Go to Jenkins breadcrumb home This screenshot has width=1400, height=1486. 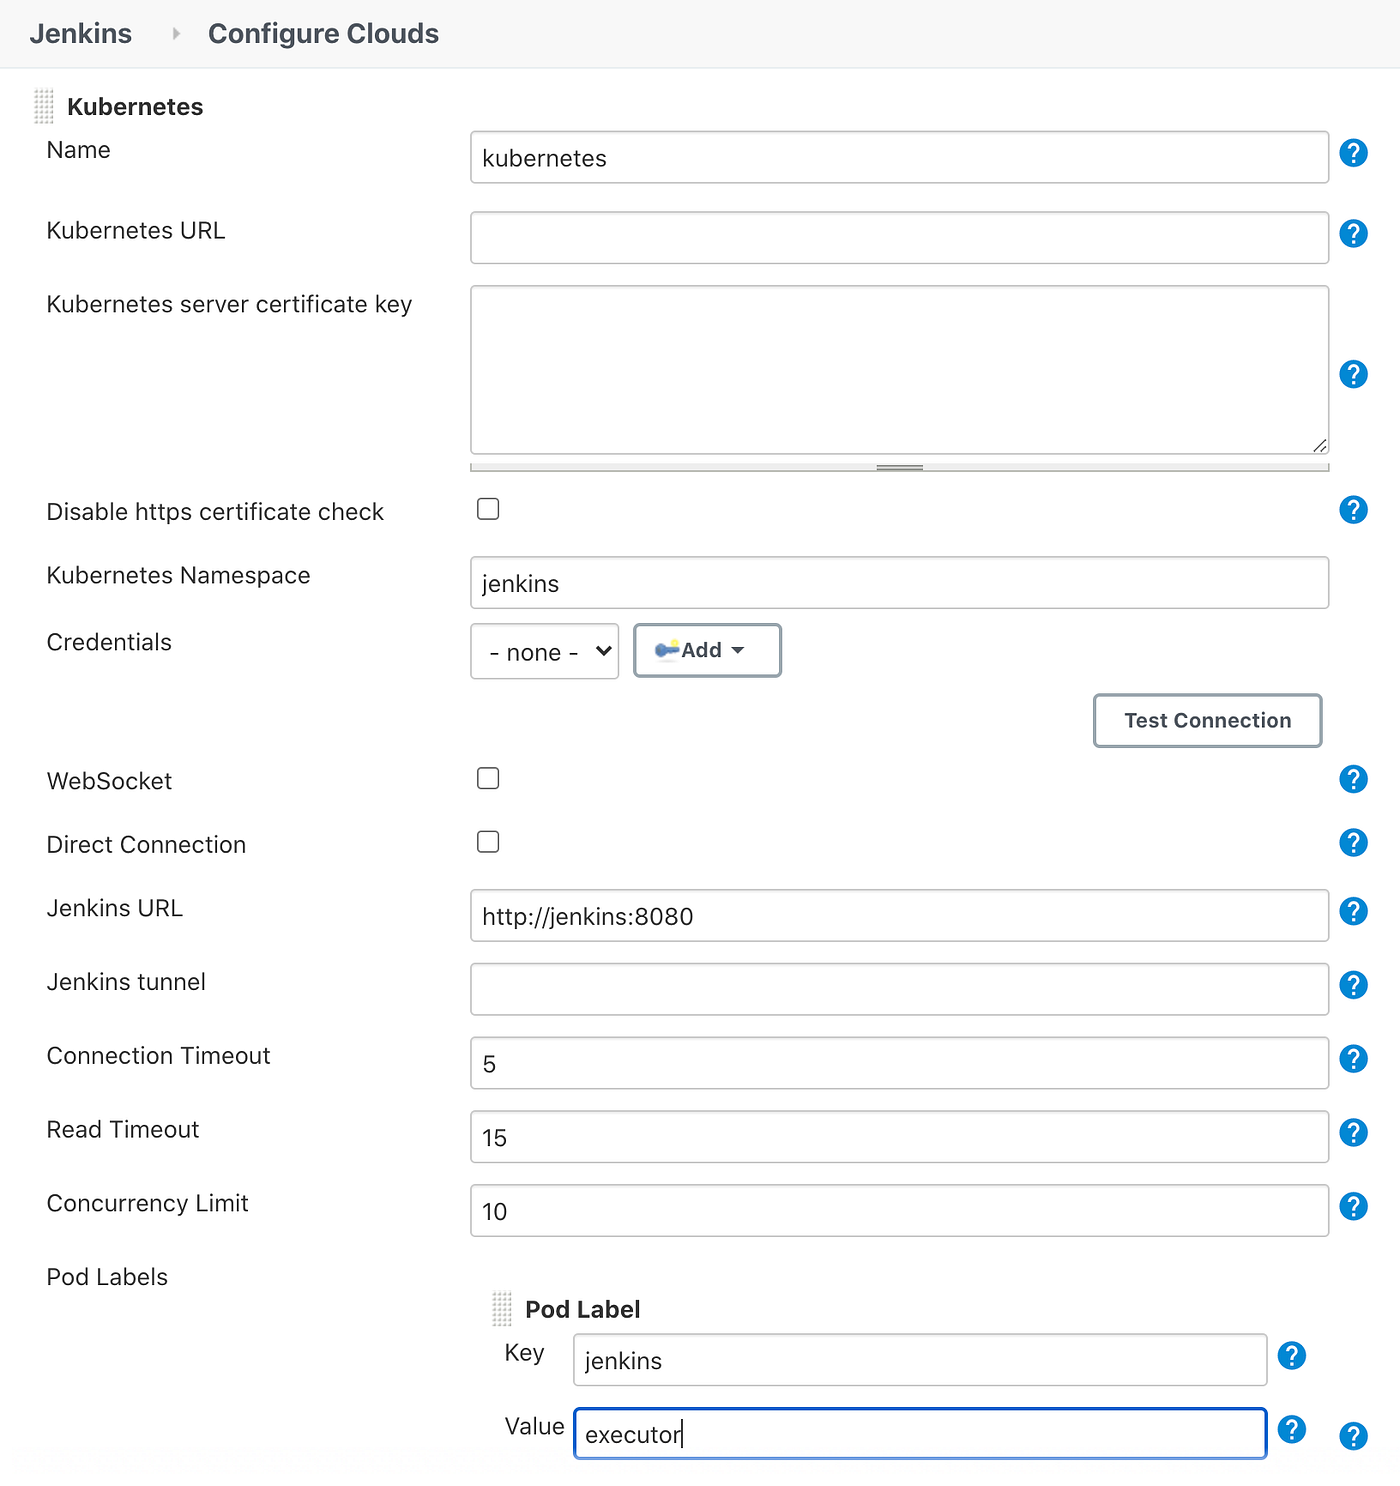[81, 34]
